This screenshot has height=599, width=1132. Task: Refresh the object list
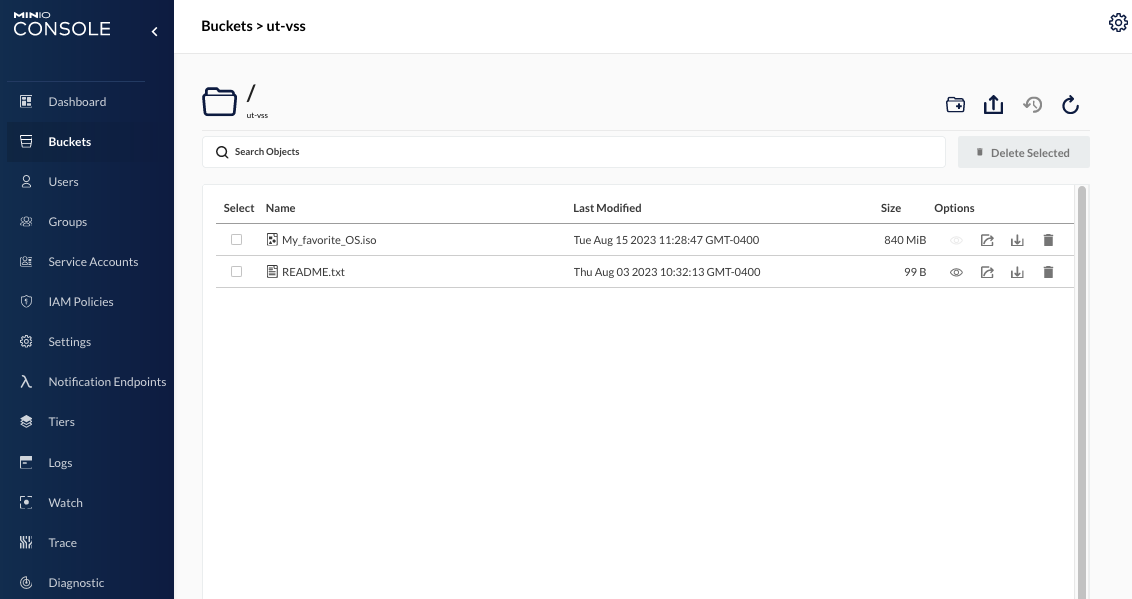1071,105
